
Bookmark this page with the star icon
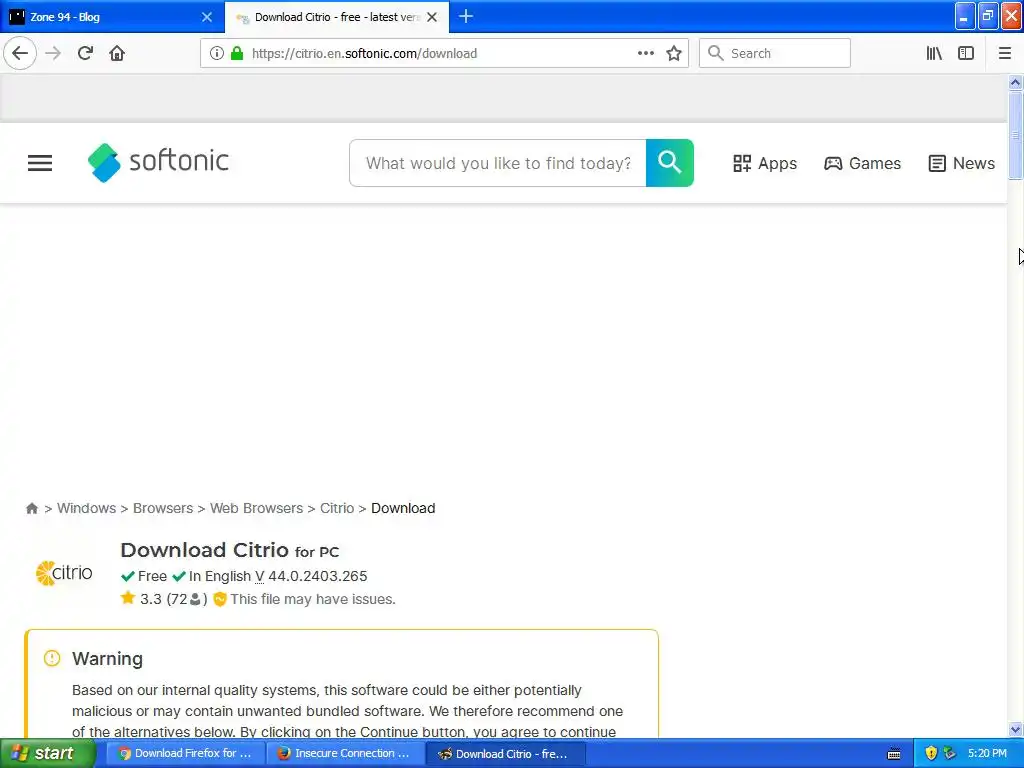click(x=674, y=53)
